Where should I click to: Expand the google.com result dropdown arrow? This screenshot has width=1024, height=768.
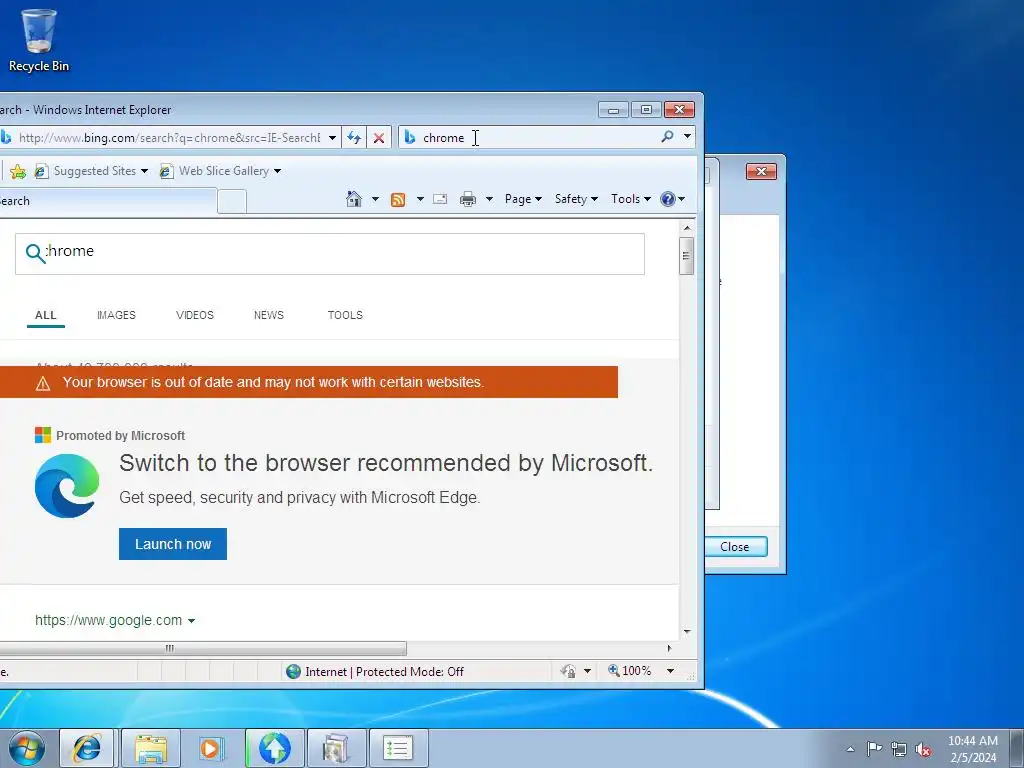(191, 621)
